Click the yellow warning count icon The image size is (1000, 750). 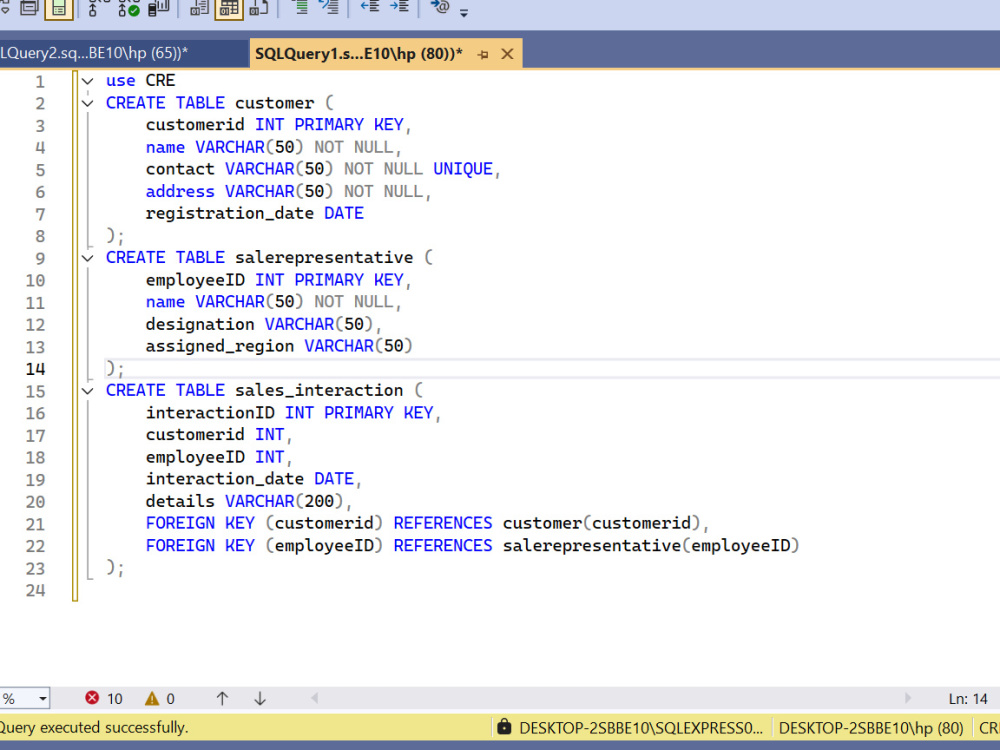[x=152, y=699]
